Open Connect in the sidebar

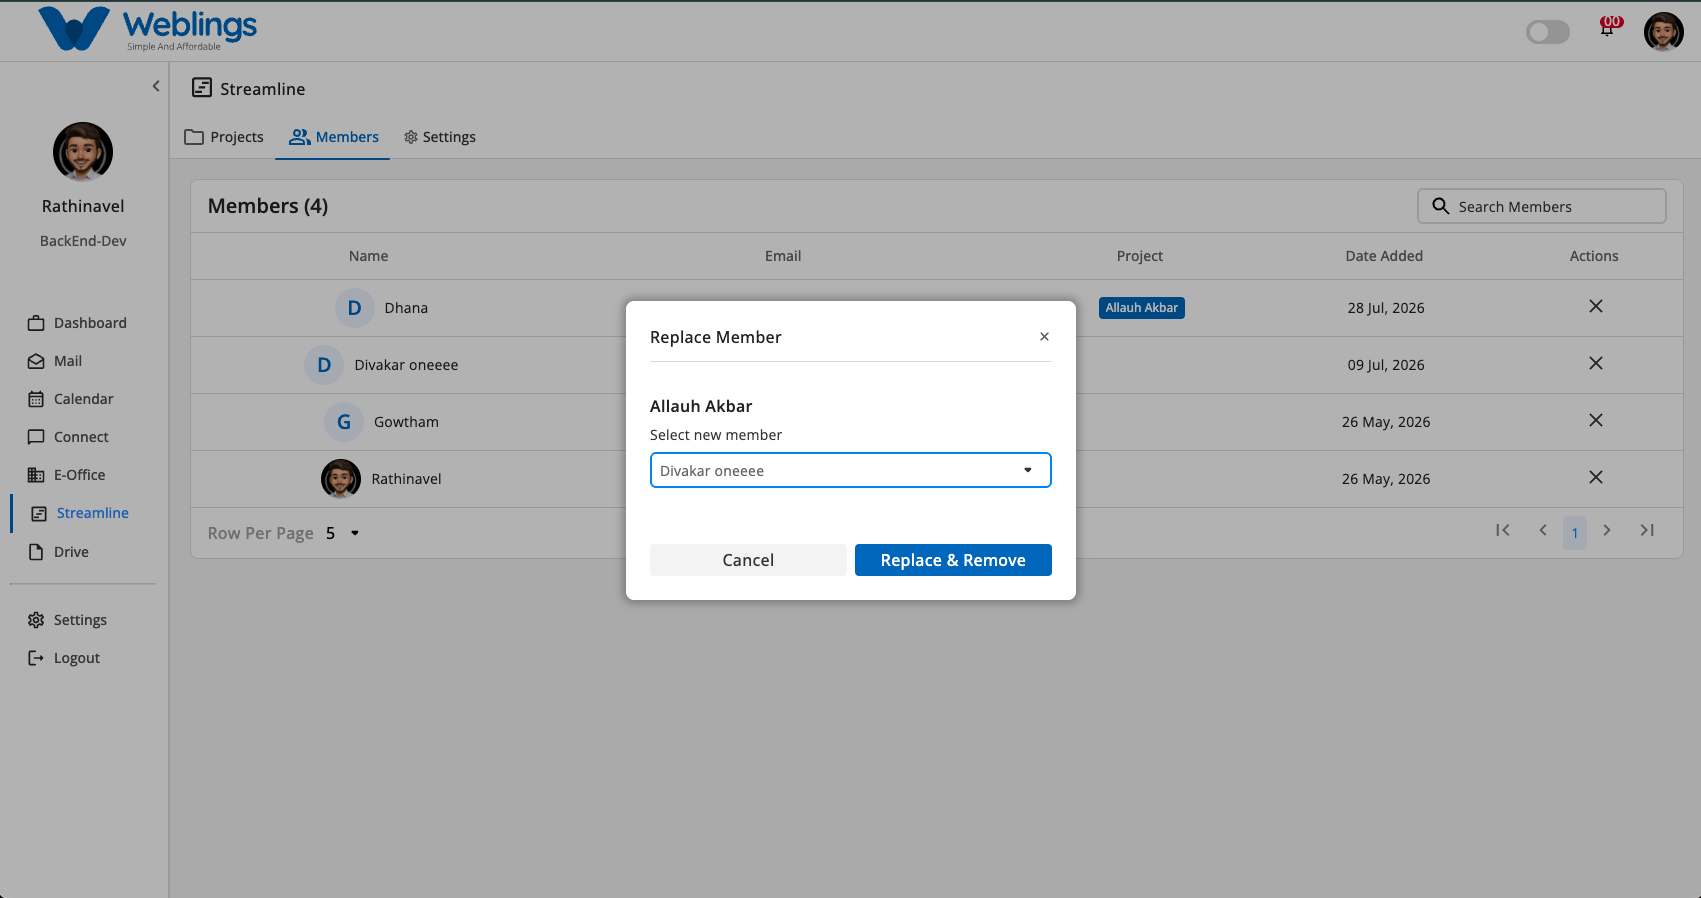point(69,437)
